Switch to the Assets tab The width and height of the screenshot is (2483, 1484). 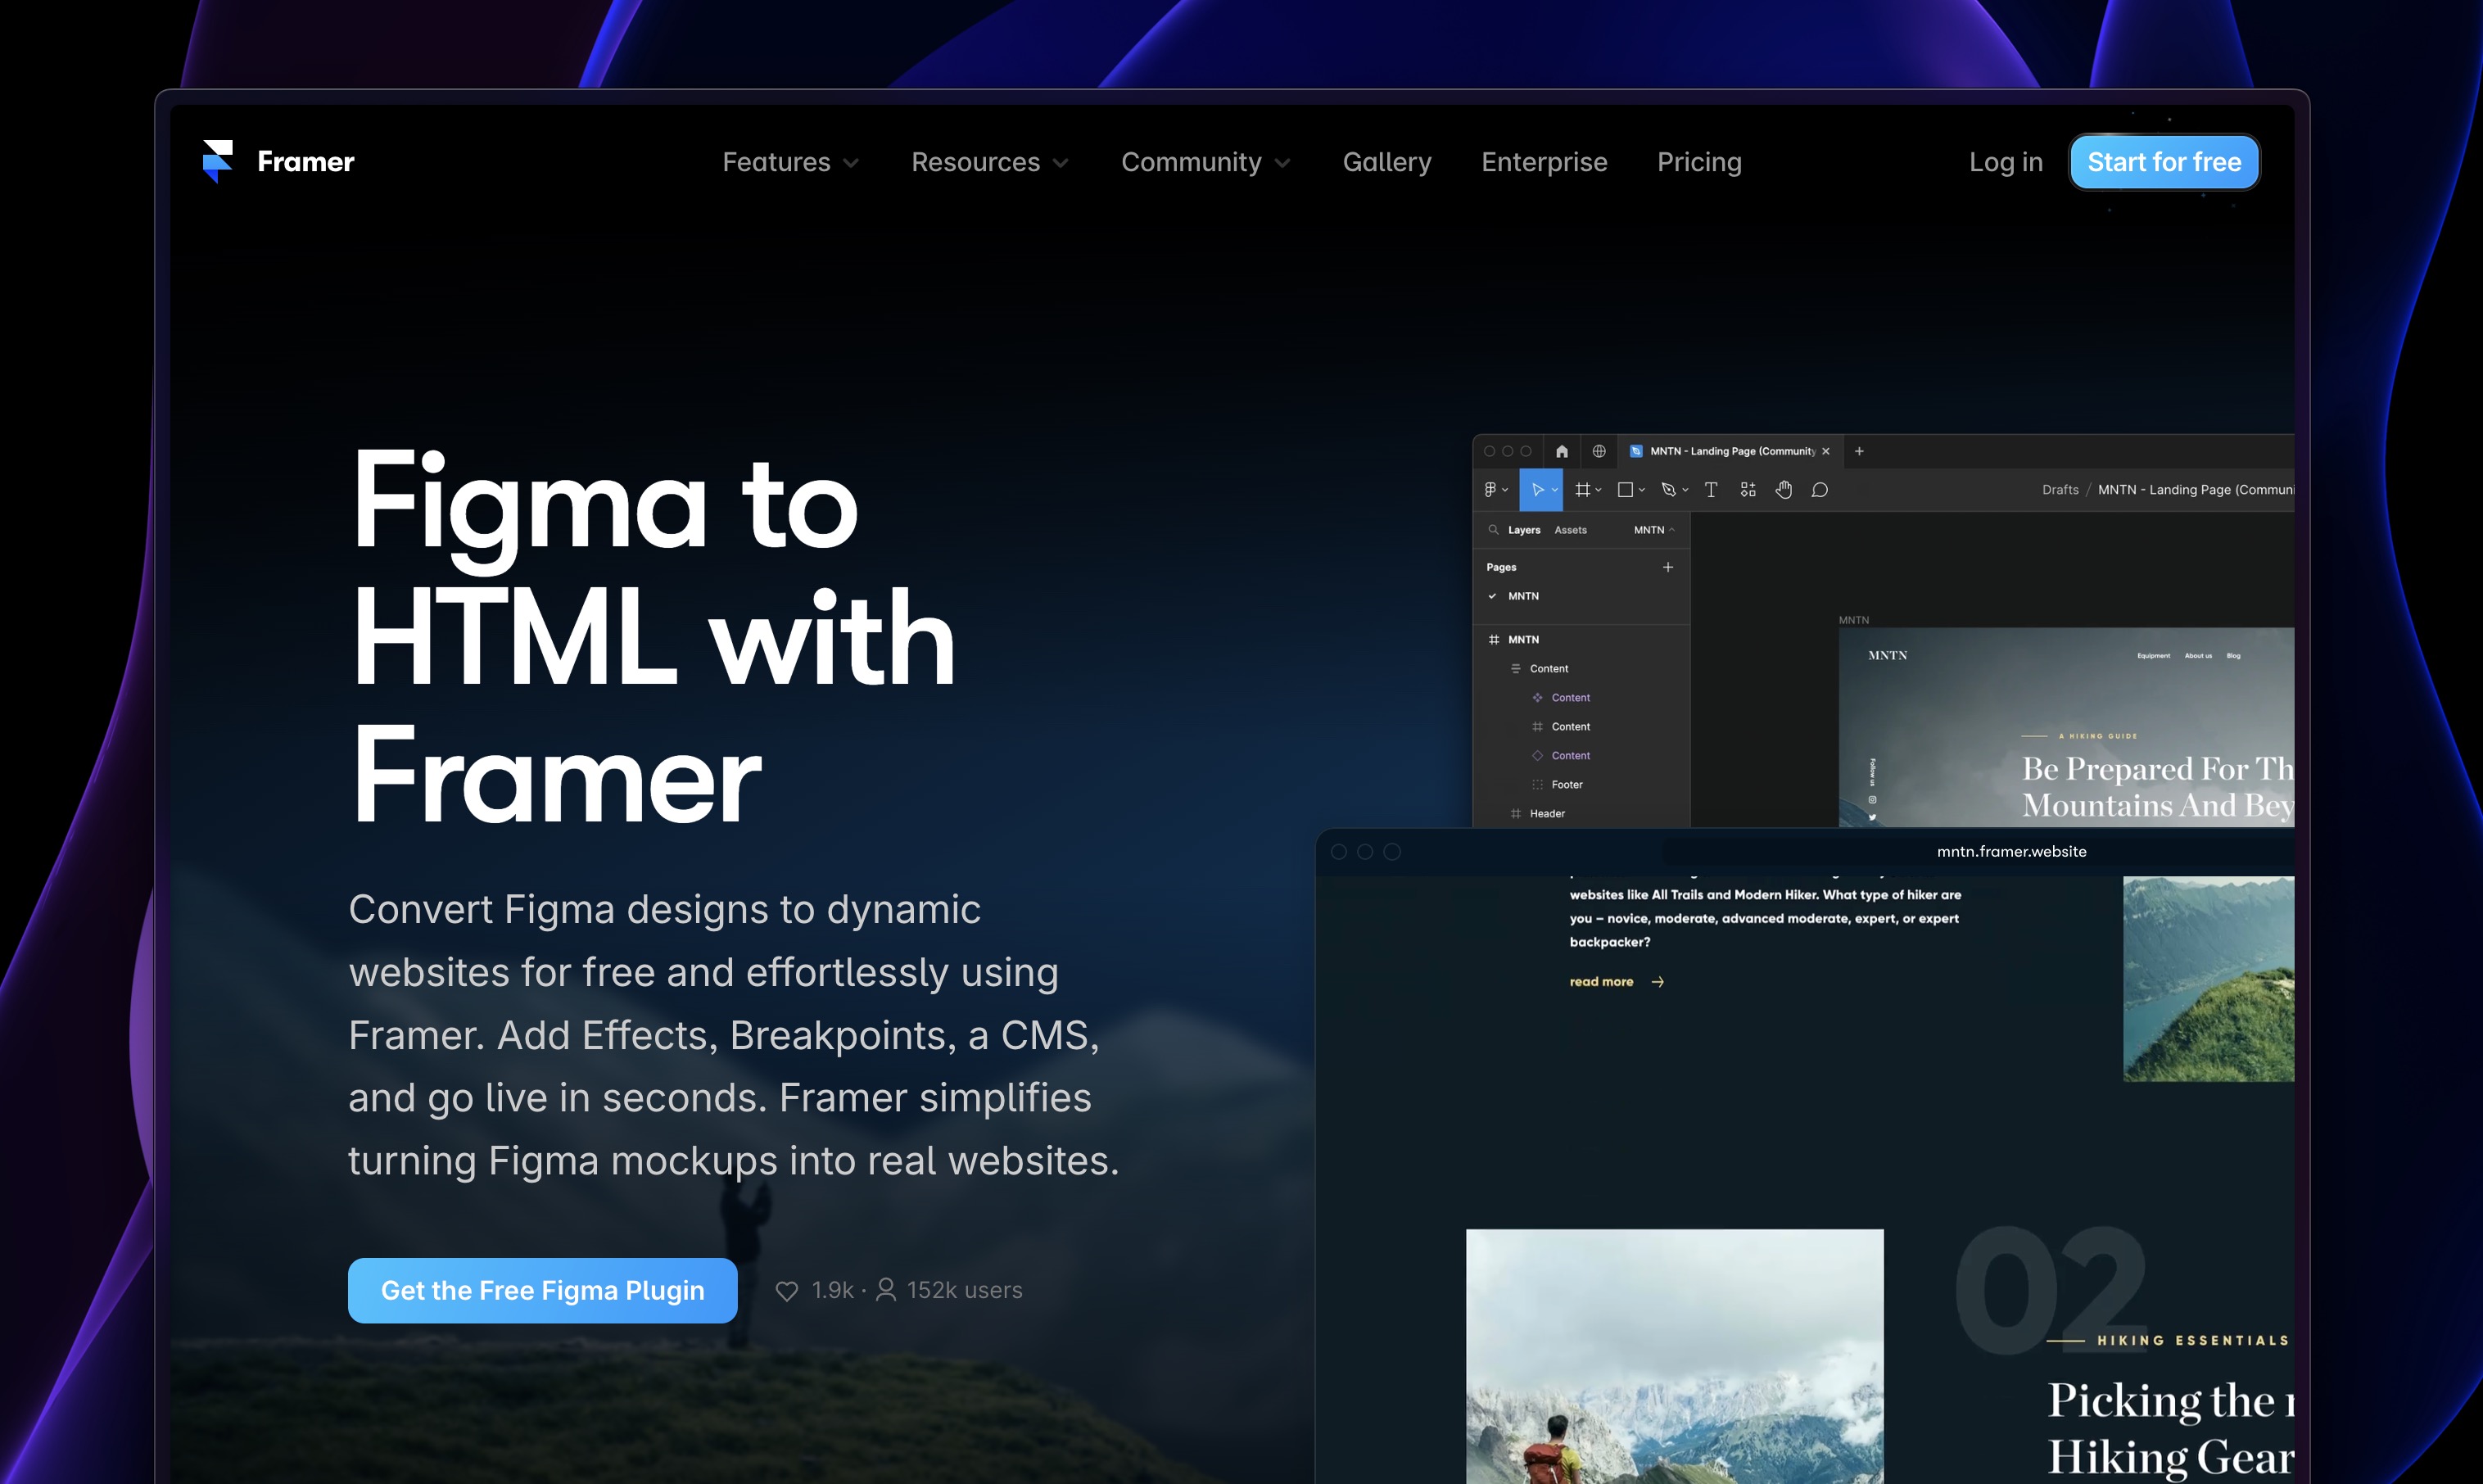click(1570, 530)
